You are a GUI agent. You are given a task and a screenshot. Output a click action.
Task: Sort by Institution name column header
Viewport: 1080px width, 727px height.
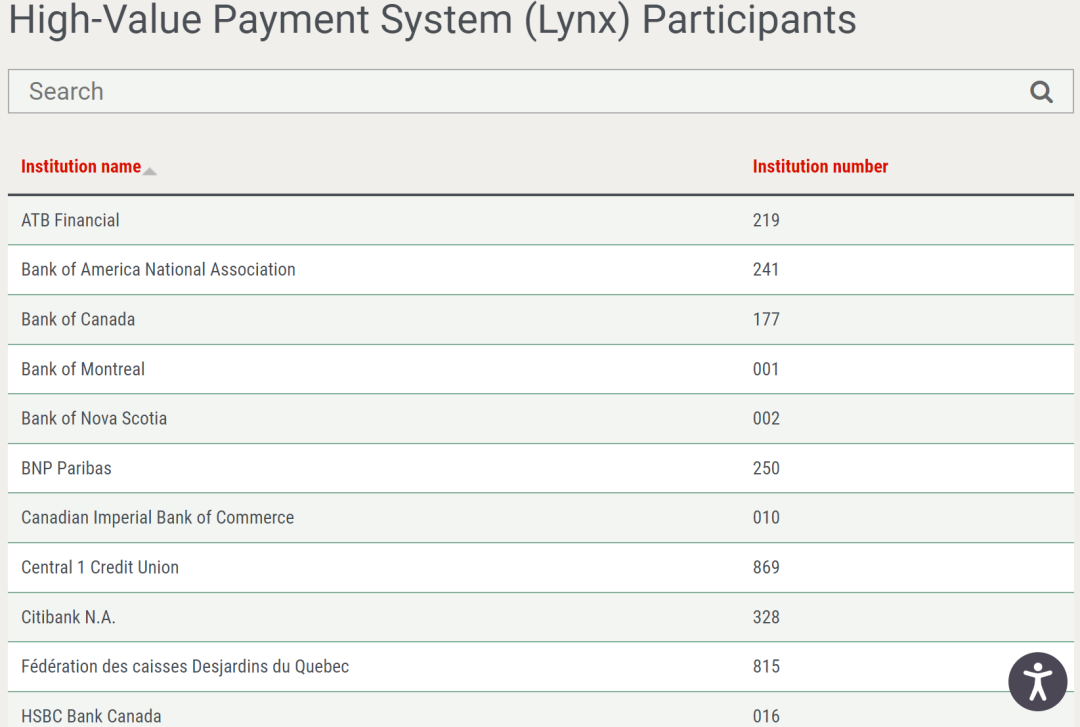coord(81,166)
